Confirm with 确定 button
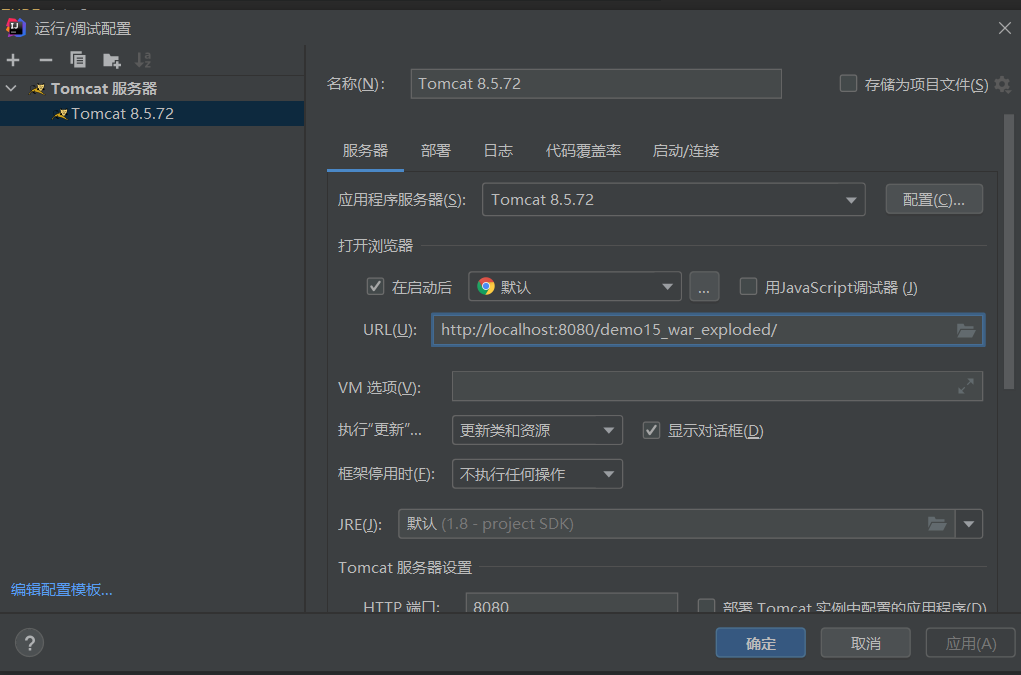Viewport: 1021px width, 675px height. pyautogui.click(x=761, y=643)
